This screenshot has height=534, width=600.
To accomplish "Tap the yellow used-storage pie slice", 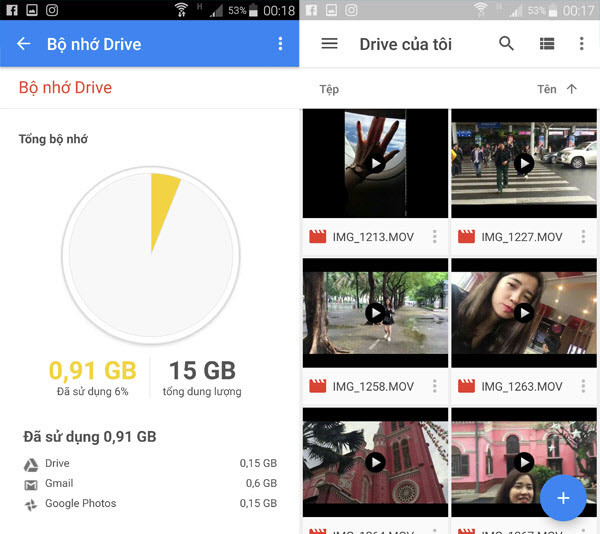I will [x=162, y=210].
